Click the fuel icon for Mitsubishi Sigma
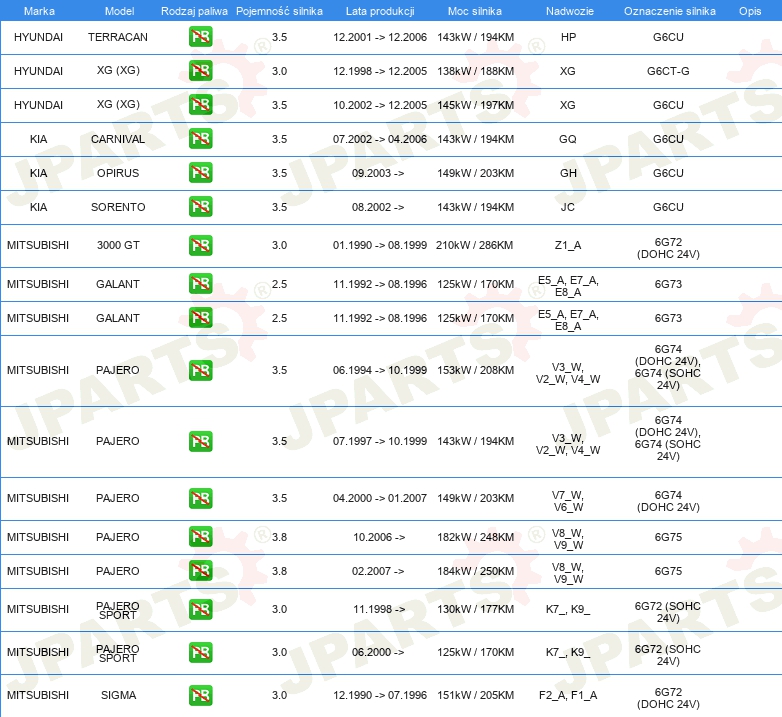The image size is (782, 717). 200,695
